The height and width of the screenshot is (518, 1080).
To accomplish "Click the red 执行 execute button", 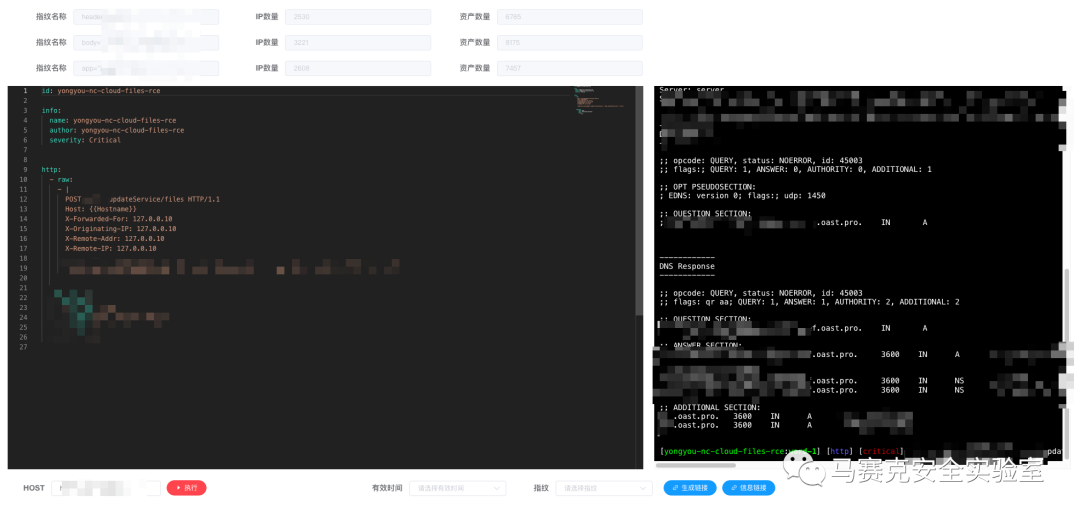I will click(186, 488).
